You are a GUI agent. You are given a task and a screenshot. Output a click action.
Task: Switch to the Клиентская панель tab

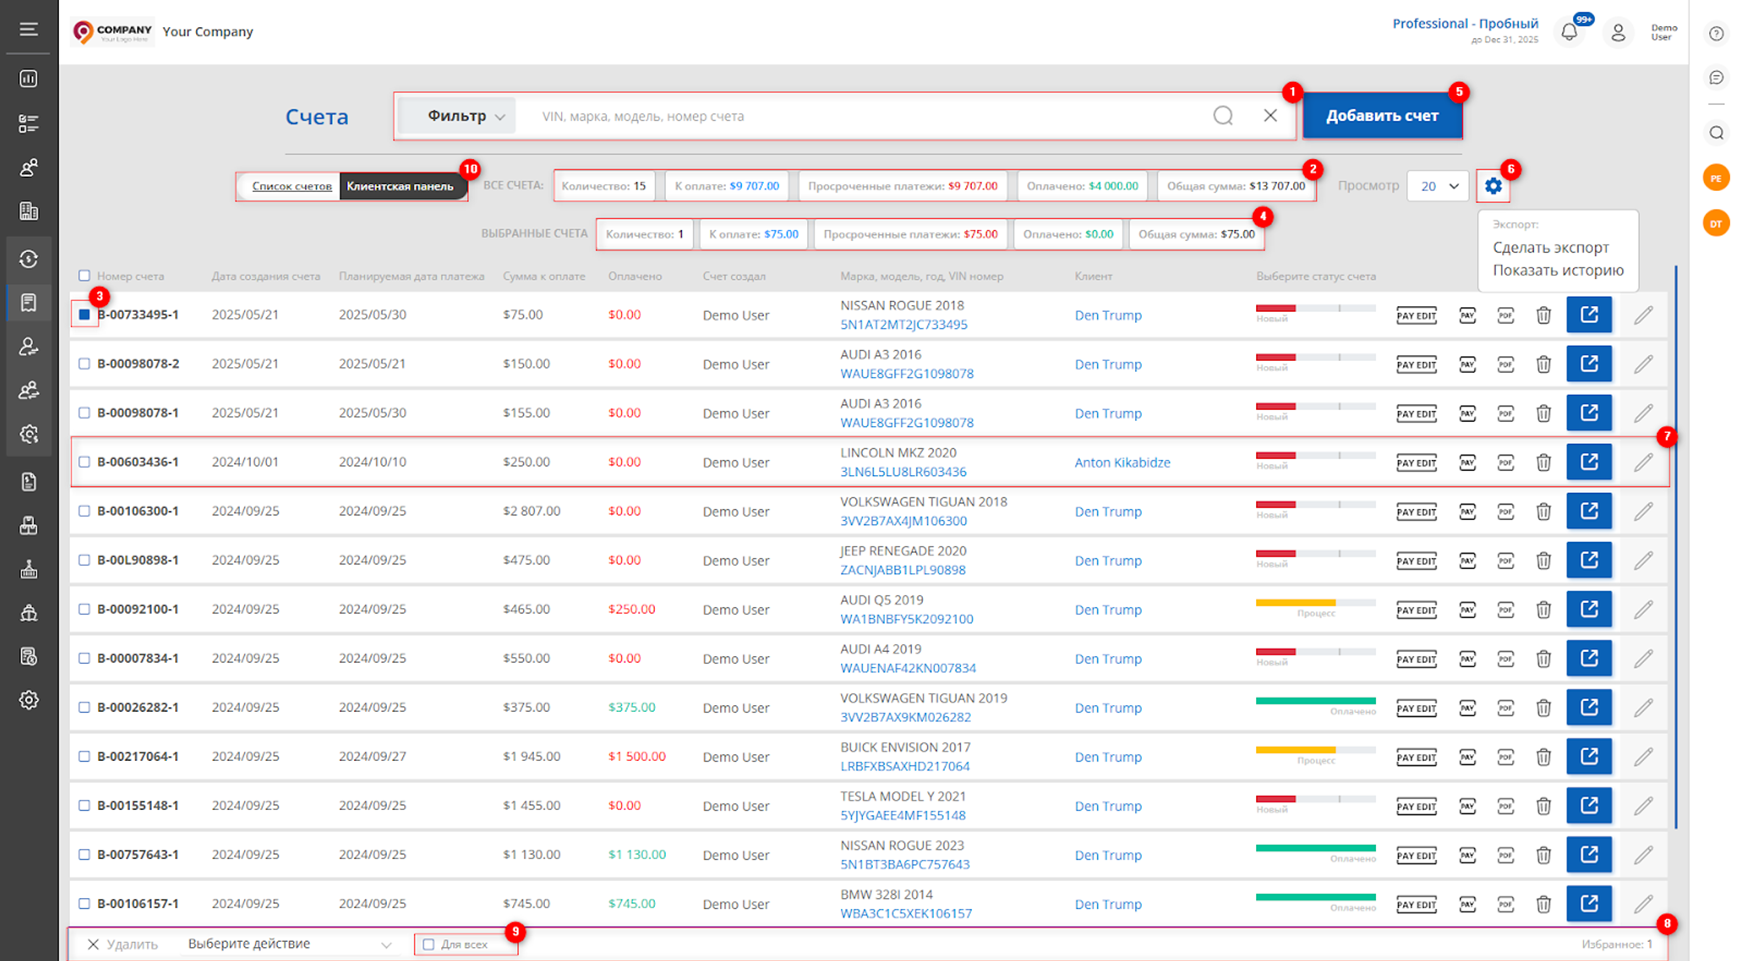400,186
